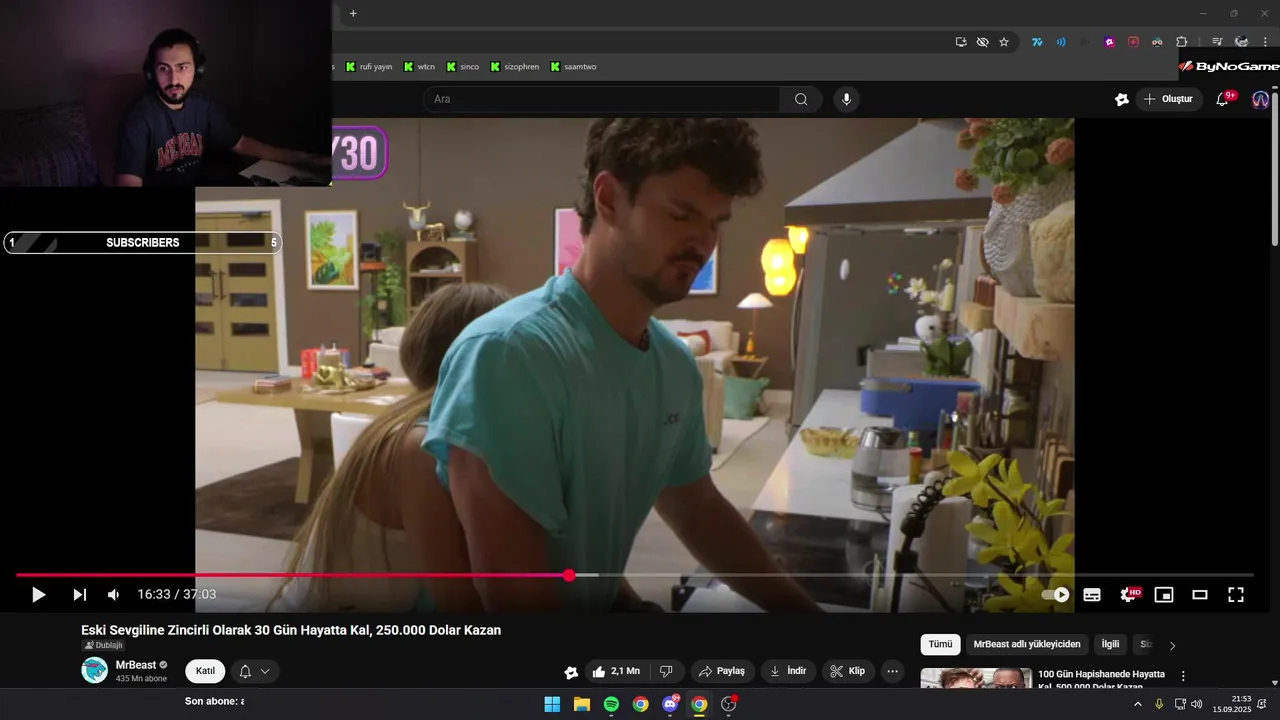1280x720 pixels.
Task: Select the Tümü chip
Action: click(x=941, y=645)
